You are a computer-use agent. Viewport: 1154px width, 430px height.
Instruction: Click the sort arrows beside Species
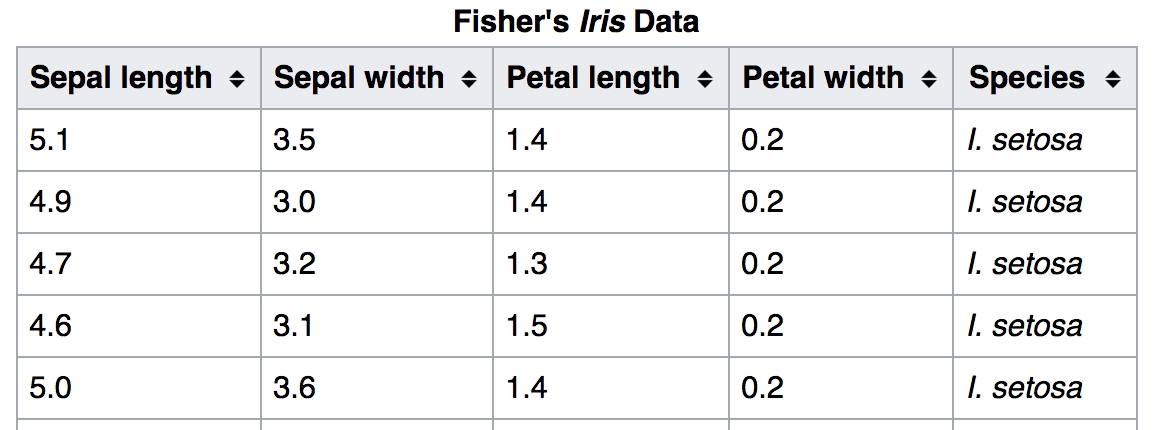pyautogui.click(x=1112, y=79)
